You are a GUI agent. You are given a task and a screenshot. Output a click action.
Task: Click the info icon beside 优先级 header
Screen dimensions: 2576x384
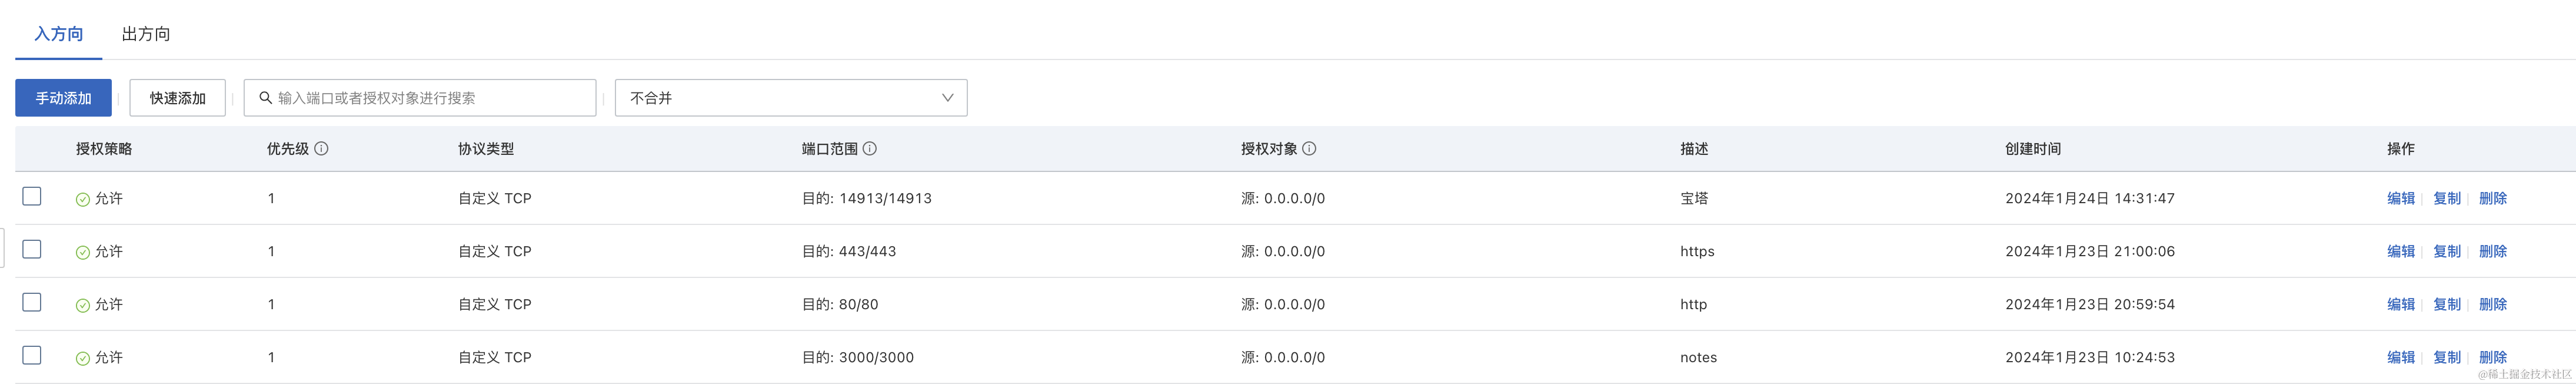click(321, 149)
